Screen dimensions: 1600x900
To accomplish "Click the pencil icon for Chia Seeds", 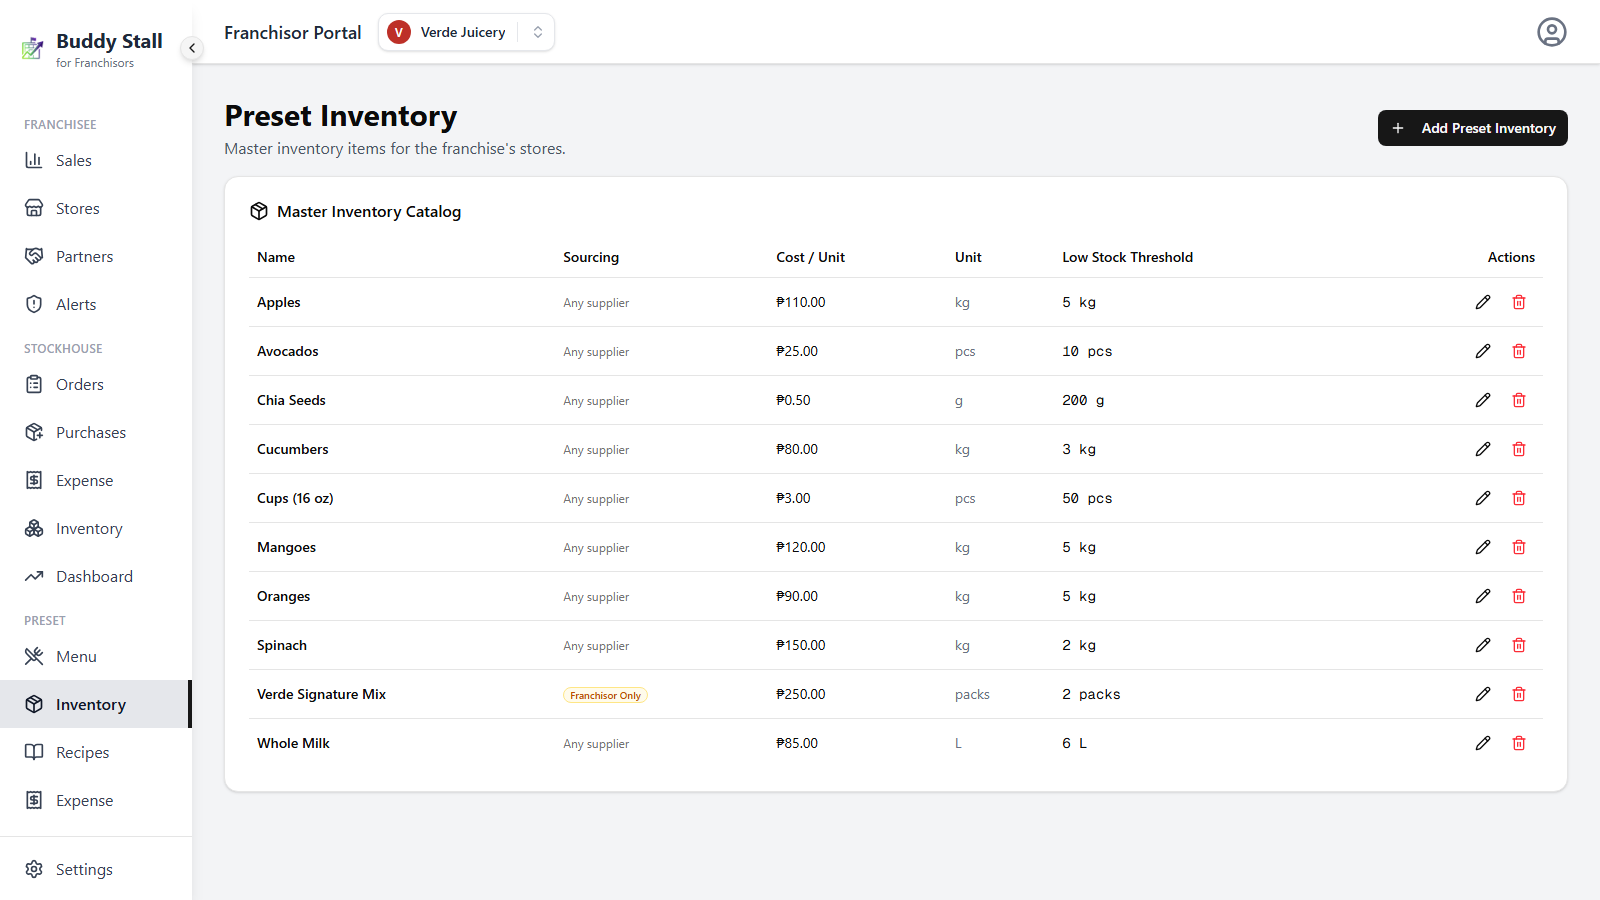I will tap(1483, 400).
